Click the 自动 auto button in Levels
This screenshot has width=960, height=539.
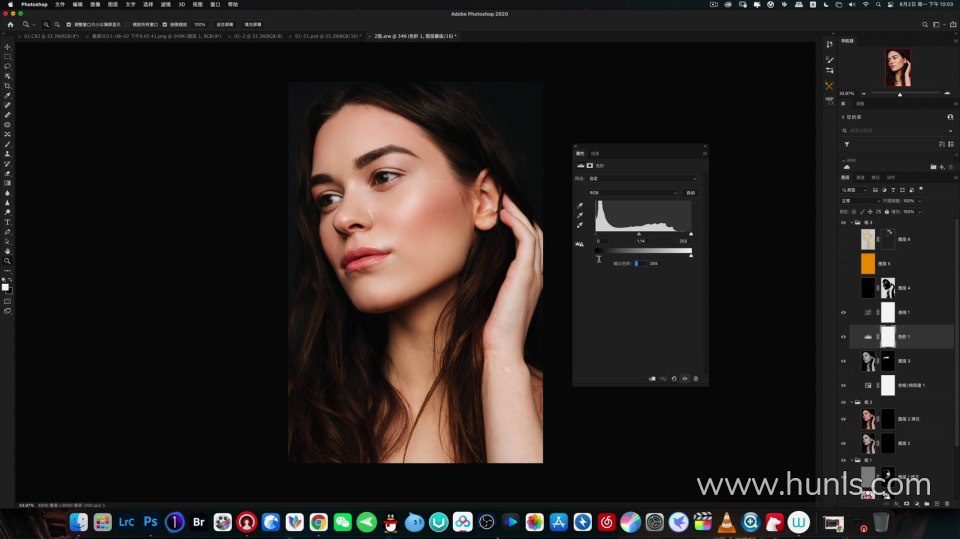[690, 192]
